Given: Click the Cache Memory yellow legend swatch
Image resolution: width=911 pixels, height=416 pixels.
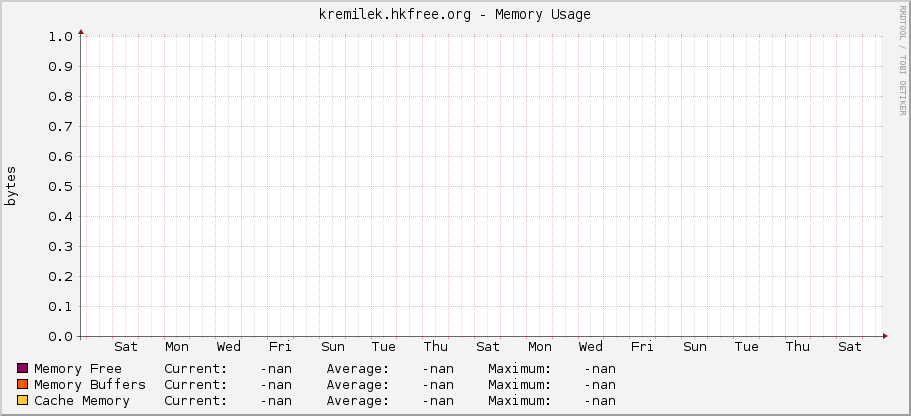Looking at the screenshot, I should pos(23,400).
